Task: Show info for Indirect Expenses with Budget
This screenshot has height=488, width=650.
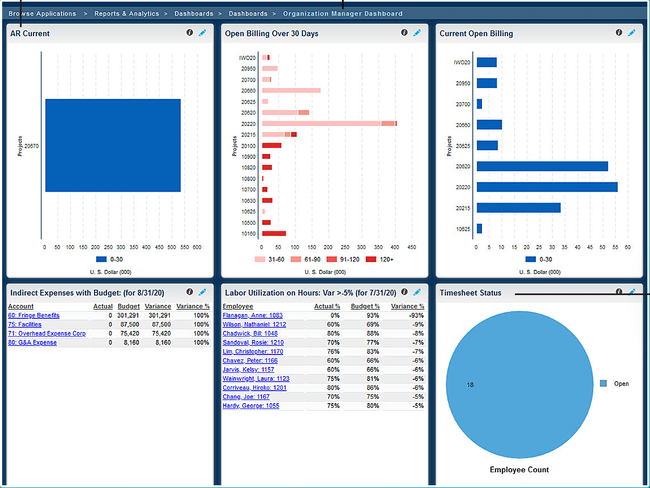Action: 189,292
